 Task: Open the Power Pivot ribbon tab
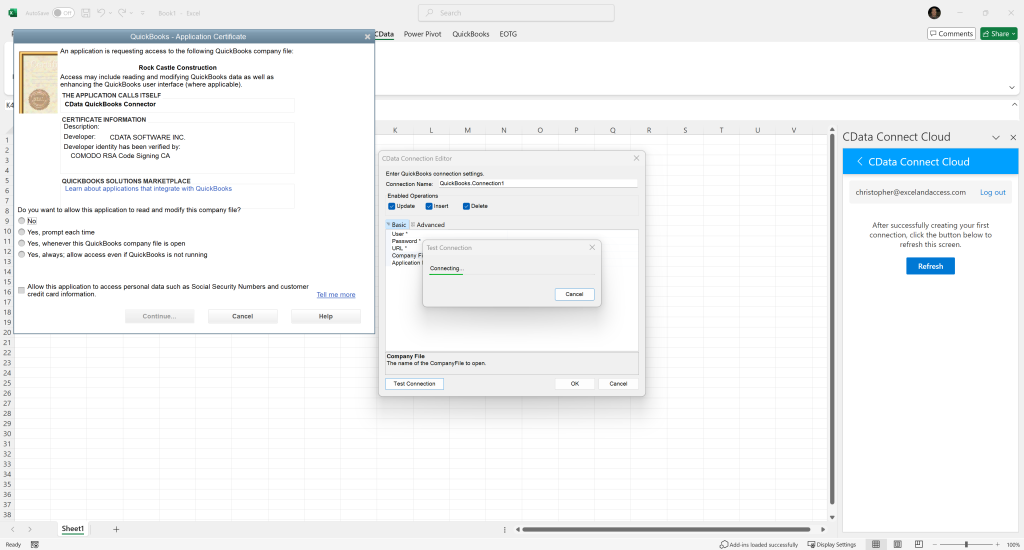[x=423, y=34]
